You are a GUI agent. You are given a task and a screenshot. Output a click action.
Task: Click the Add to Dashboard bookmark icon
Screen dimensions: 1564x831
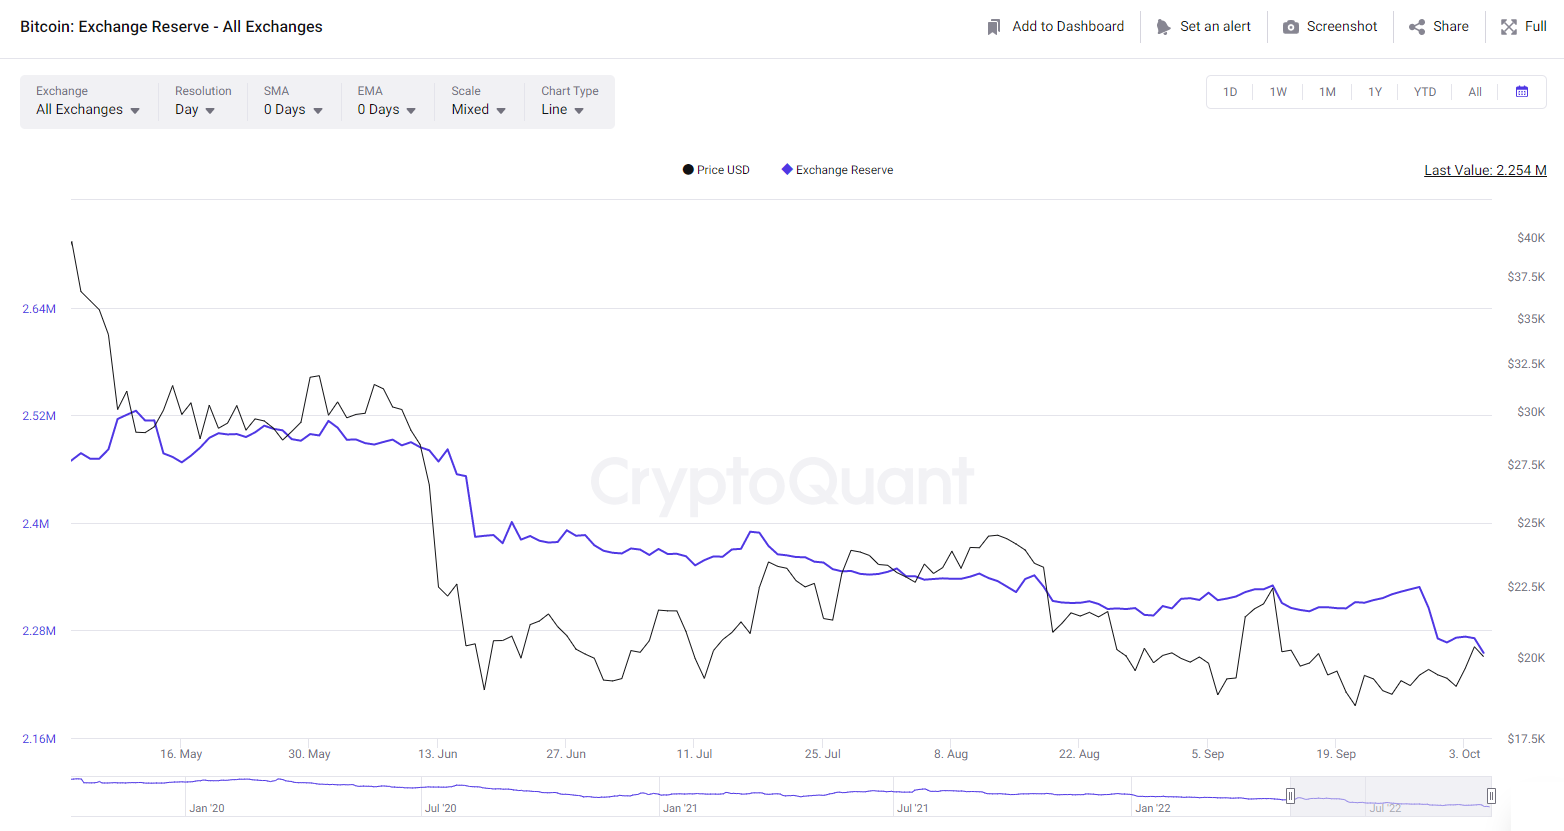(994, 27)
